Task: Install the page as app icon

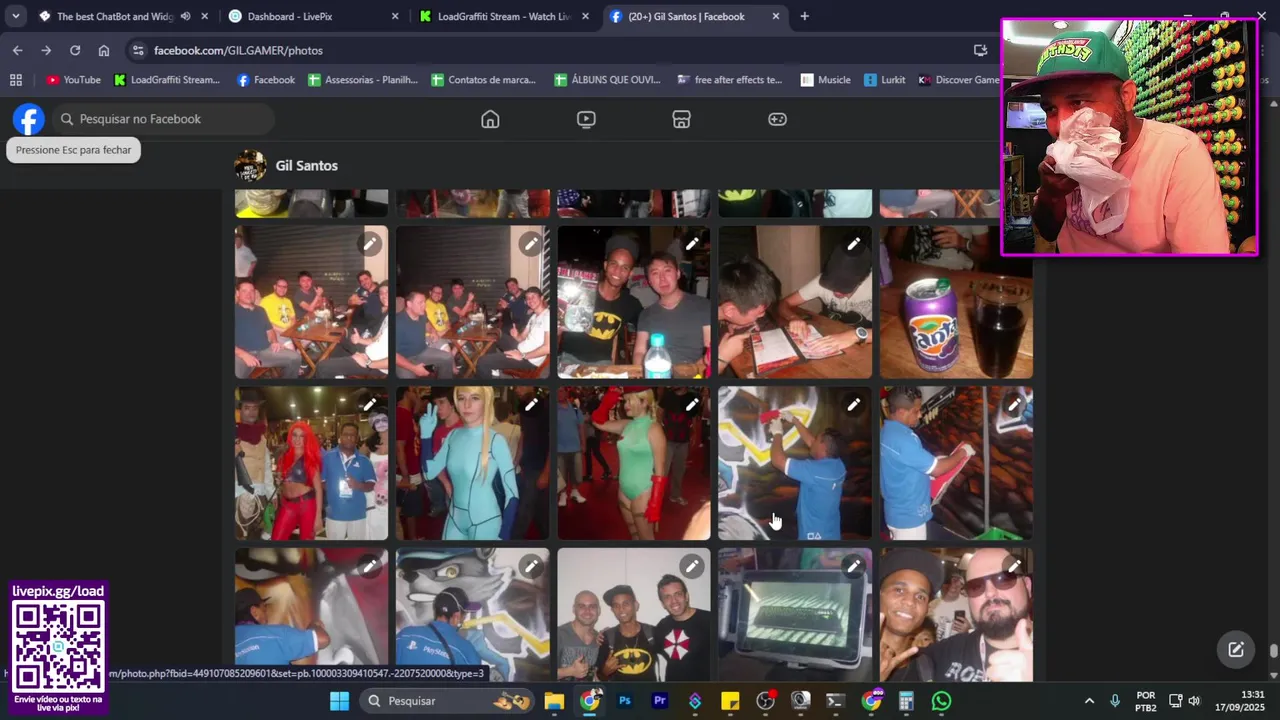Action: (x=980, y=50)
